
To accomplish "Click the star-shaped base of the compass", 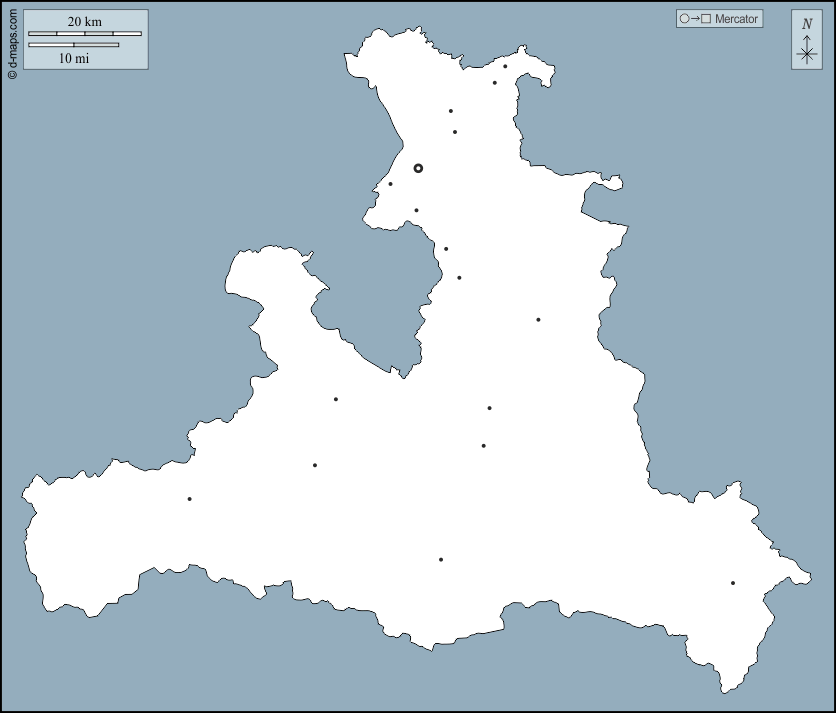I will [806, 55].
